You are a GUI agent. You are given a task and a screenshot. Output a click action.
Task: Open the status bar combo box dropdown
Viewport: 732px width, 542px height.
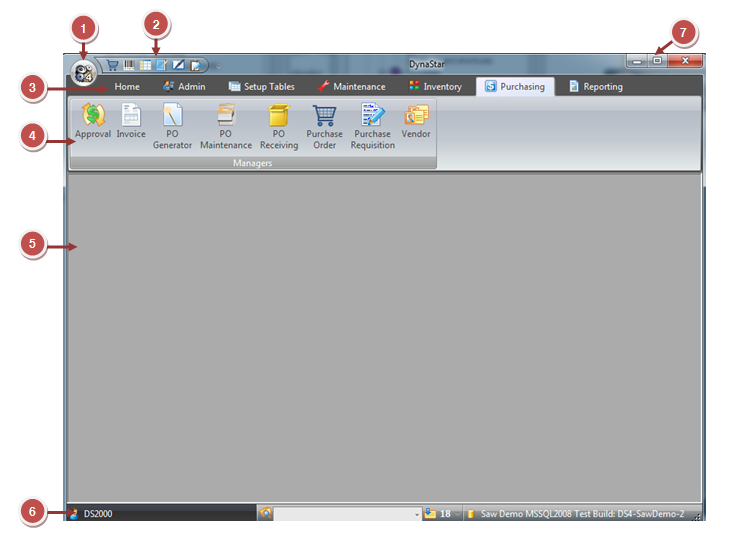point(417,514)
